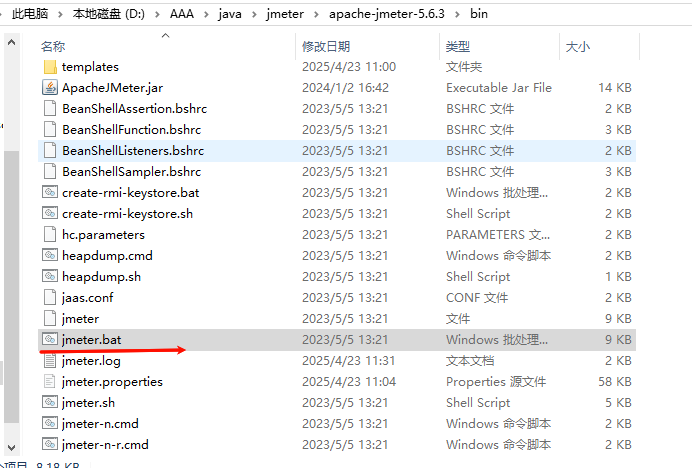Click the jmeter.log text document icon

tap(50, 361)
